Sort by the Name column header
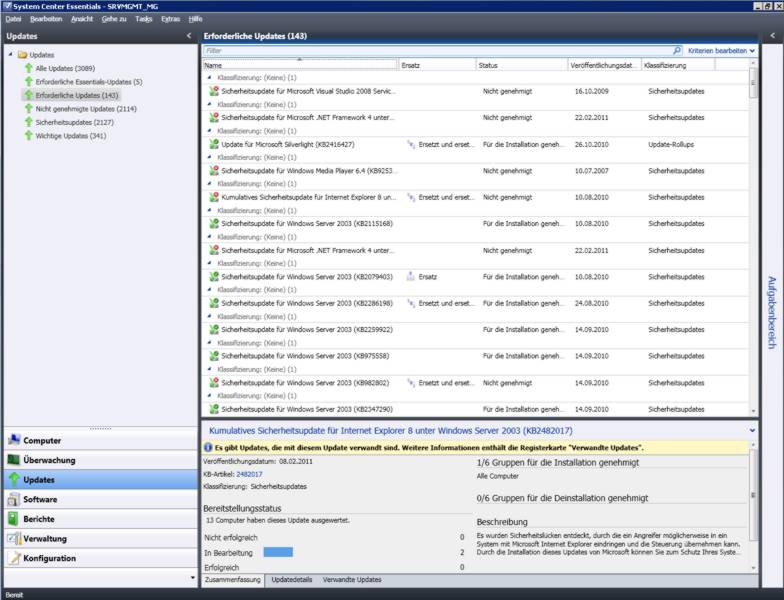The height and width of the screenshot is (600, 784). 300,65
